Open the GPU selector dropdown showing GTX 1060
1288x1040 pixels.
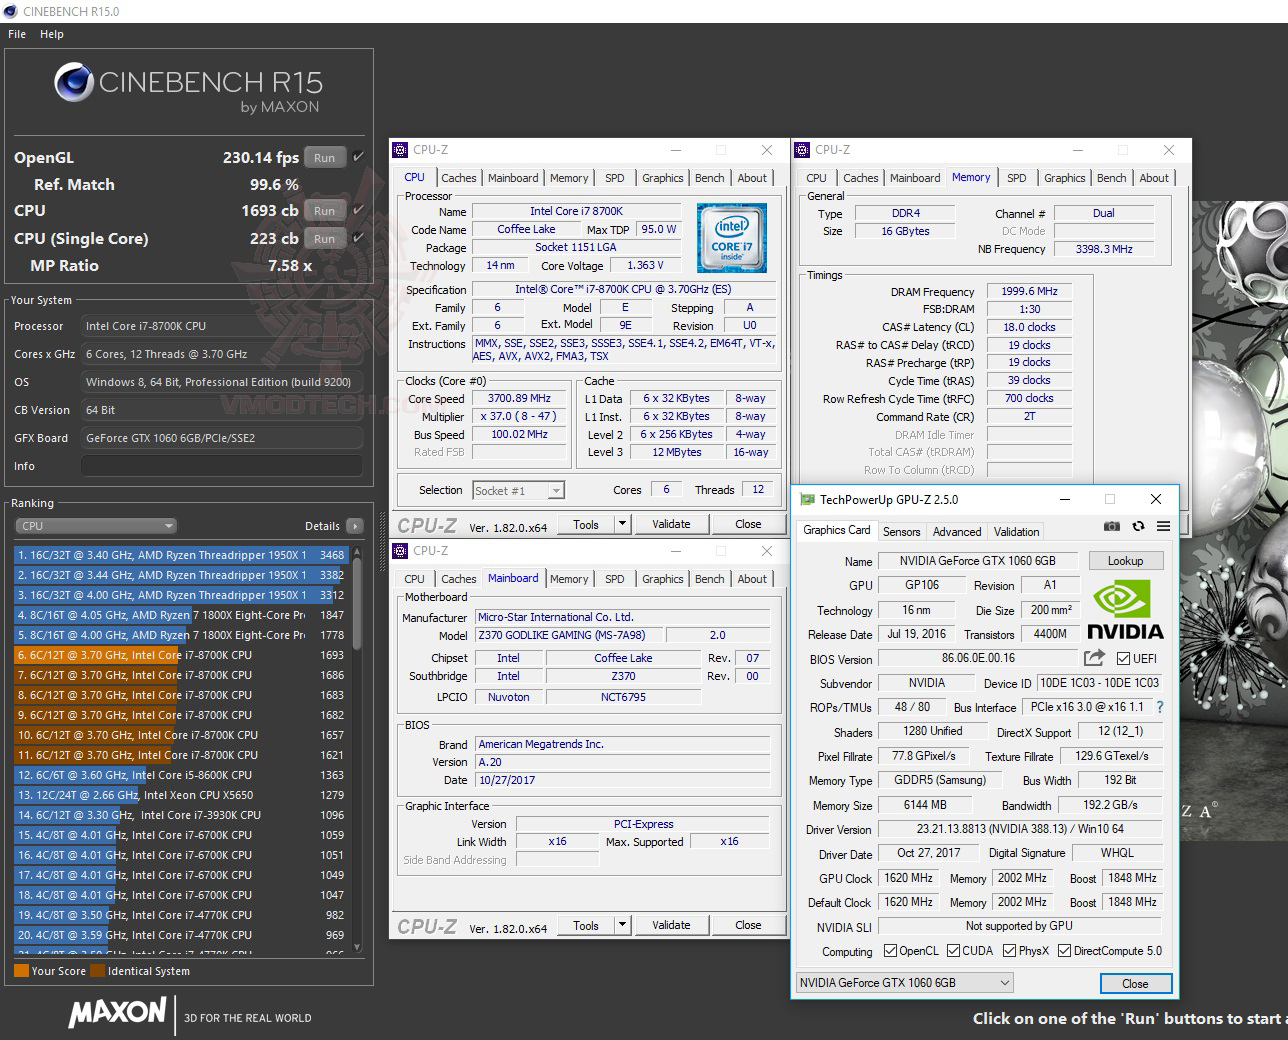[x=1004, y=982]
